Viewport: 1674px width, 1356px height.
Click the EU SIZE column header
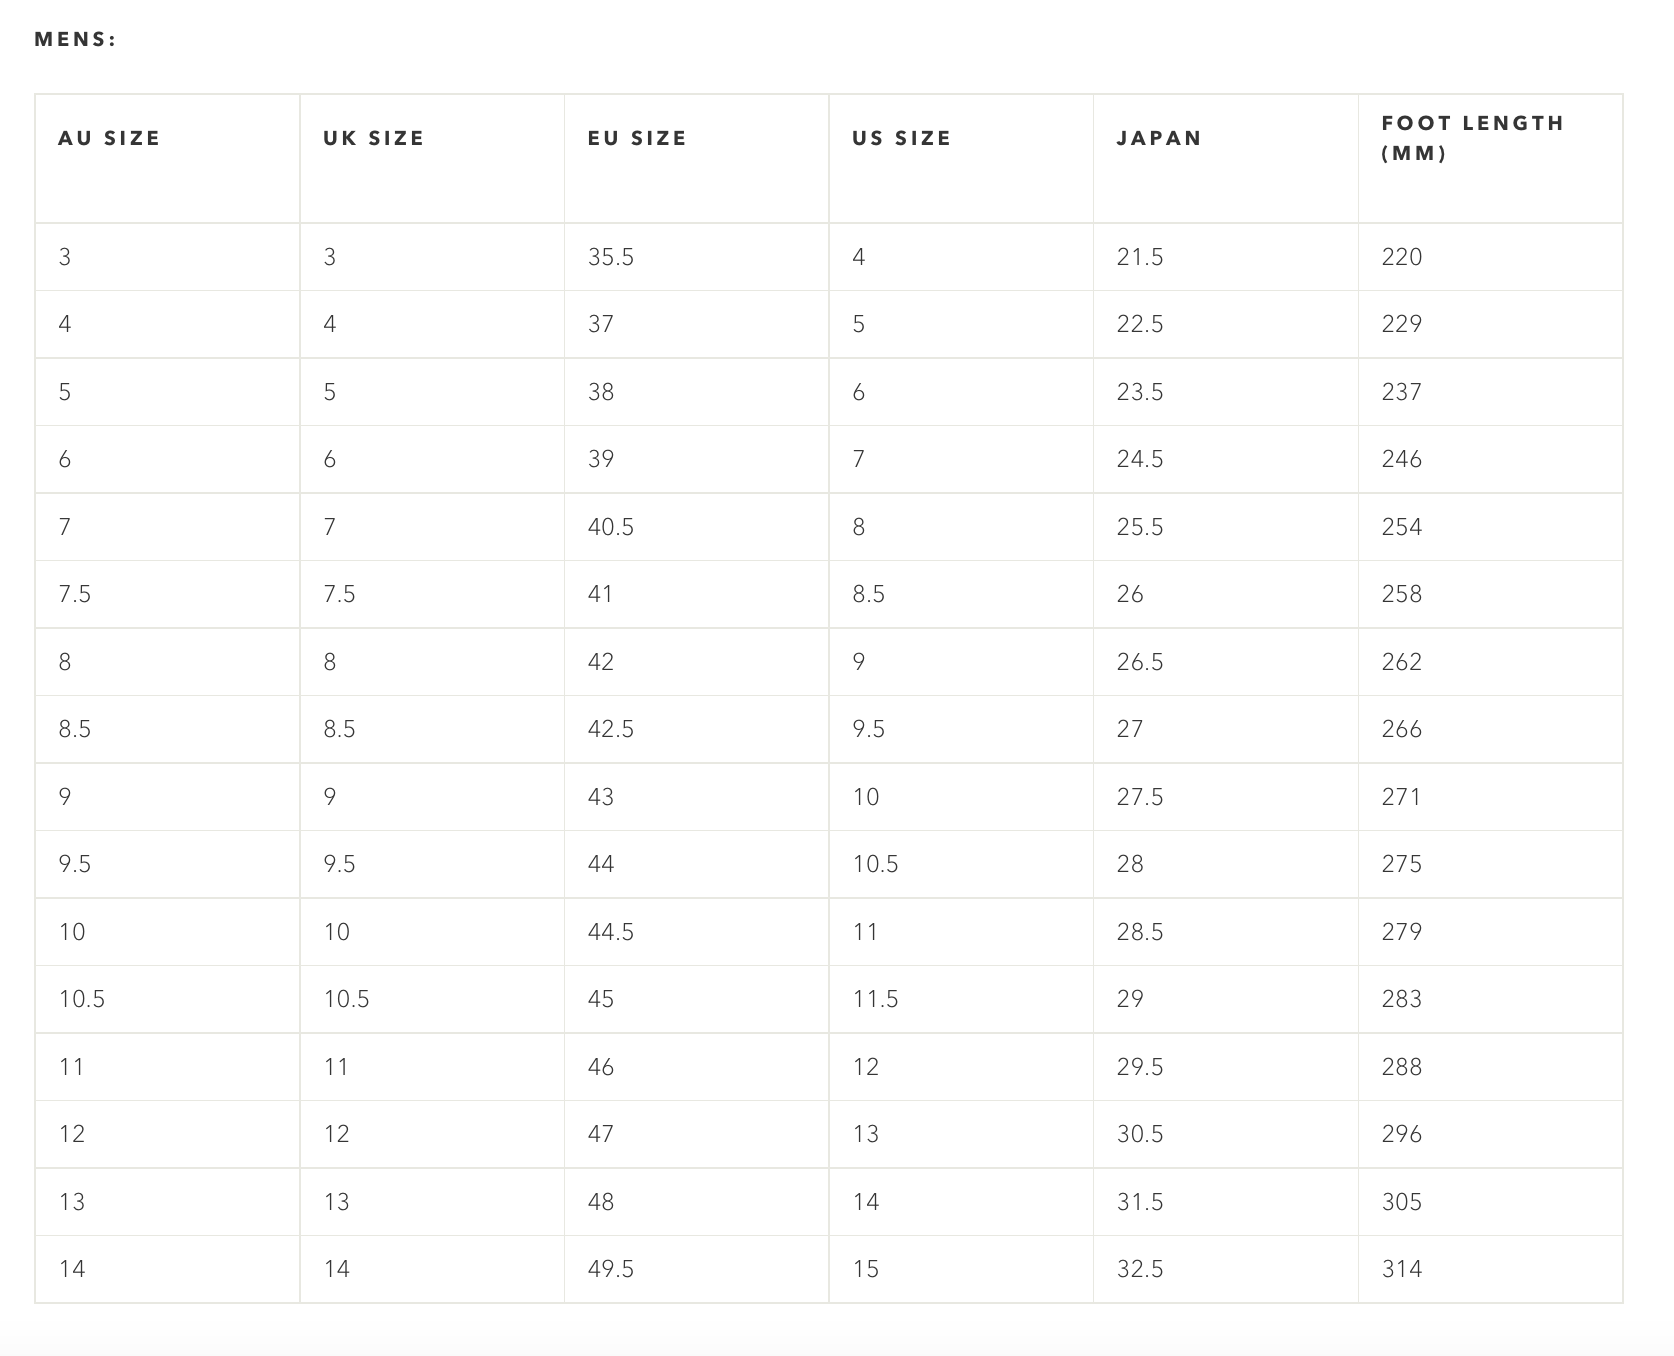[x=637, y=138]
